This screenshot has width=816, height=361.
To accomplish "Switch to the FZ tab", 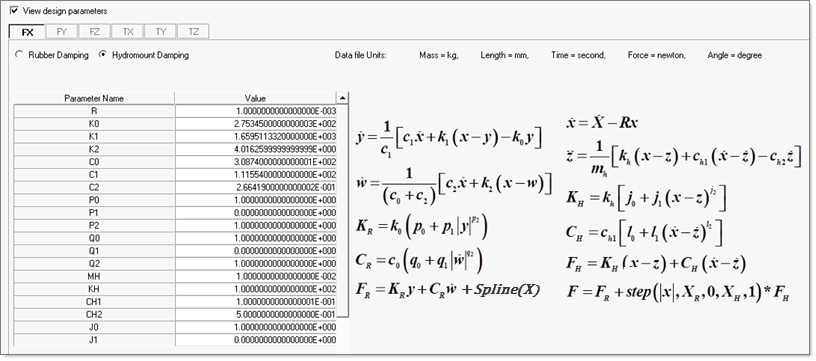I will coord(94,32).
